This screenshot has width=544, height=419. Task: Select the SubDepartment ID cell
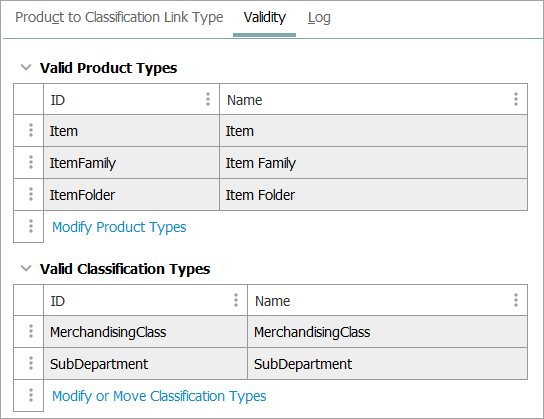coord(145,364)
